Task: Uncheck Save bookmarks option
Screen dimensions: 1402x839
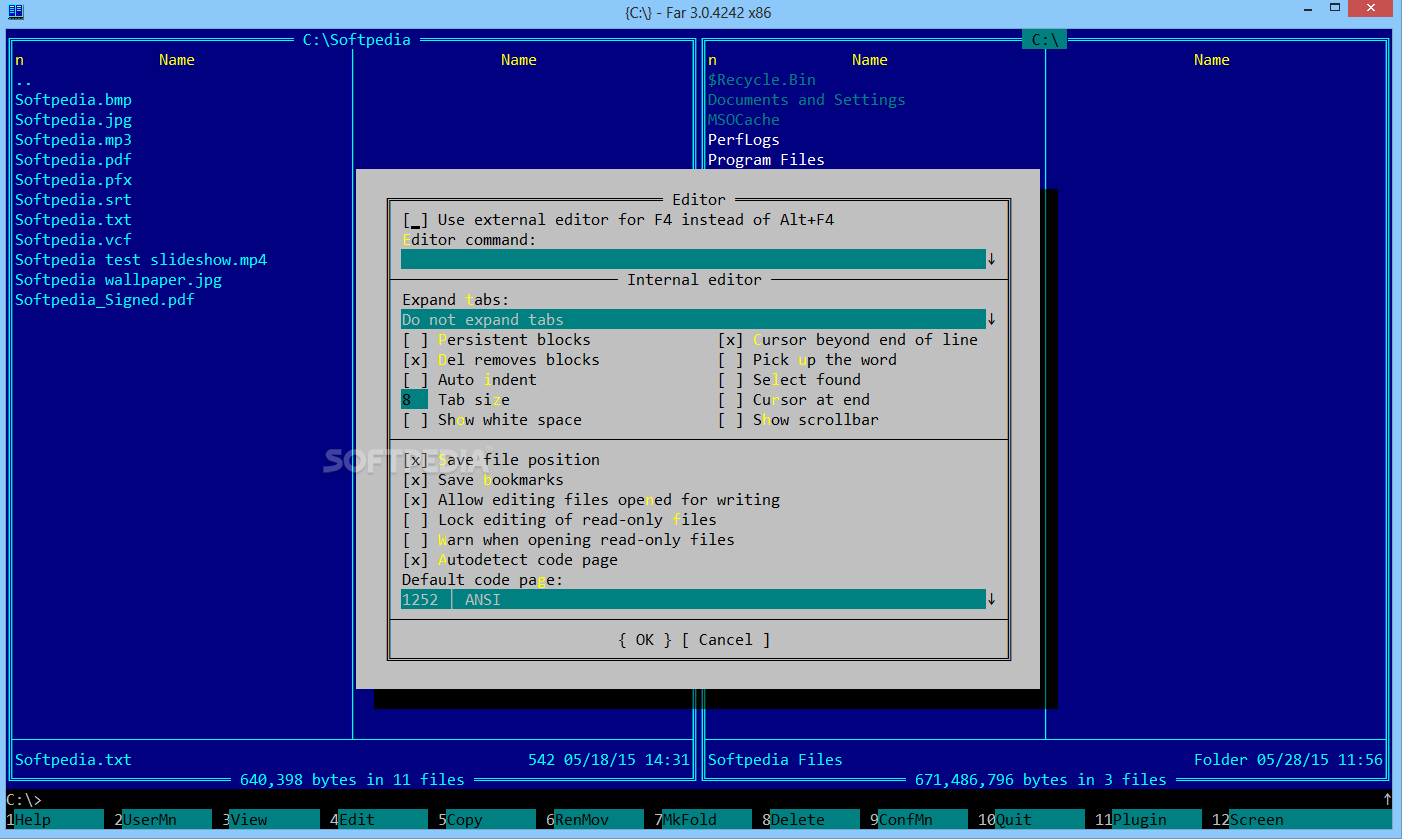Action: click(416, 480)
